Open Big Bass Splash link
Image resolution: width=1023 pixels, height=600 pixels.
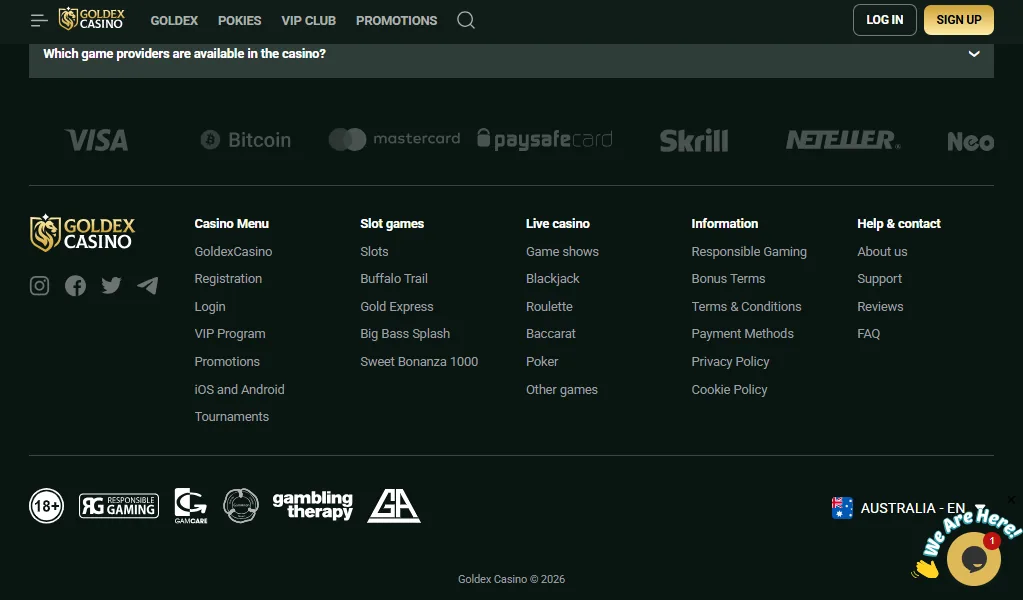[x=405, y=334]
